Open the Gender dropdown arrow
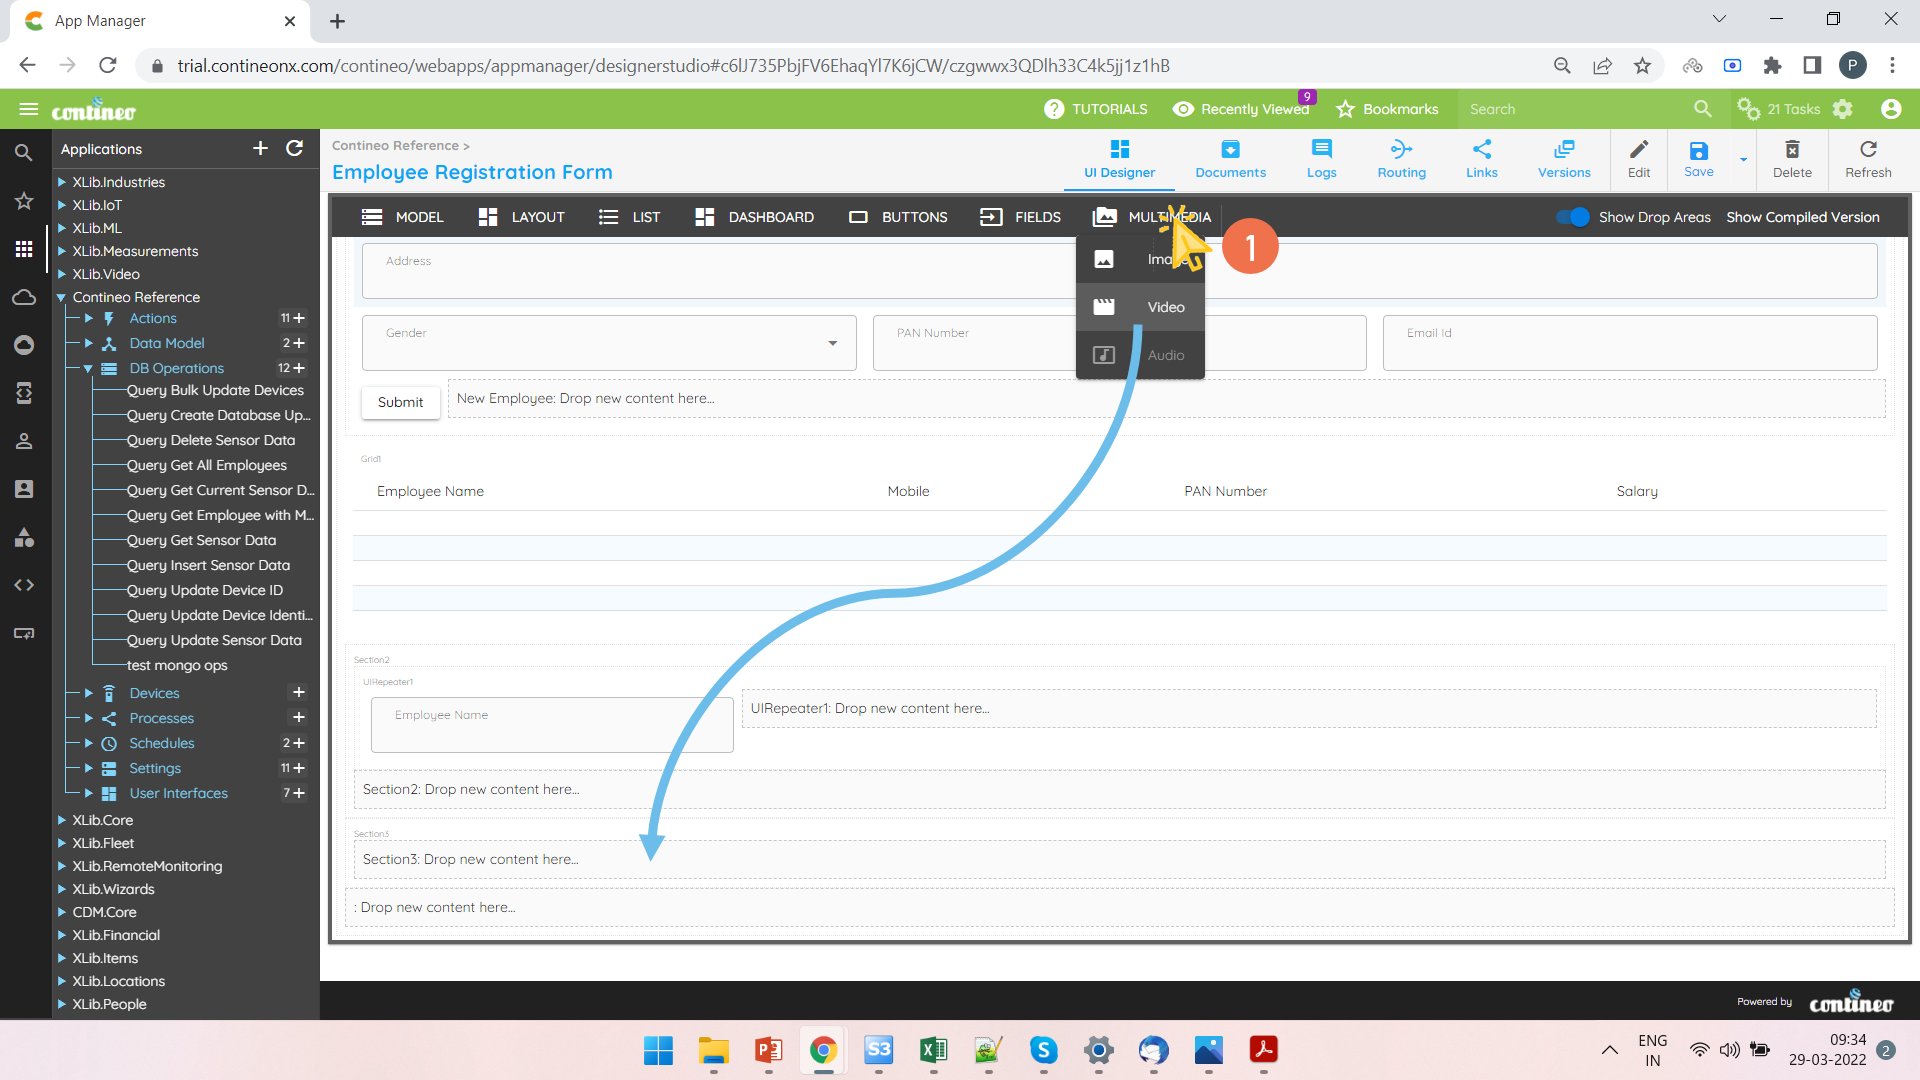 tap(832, 343)
